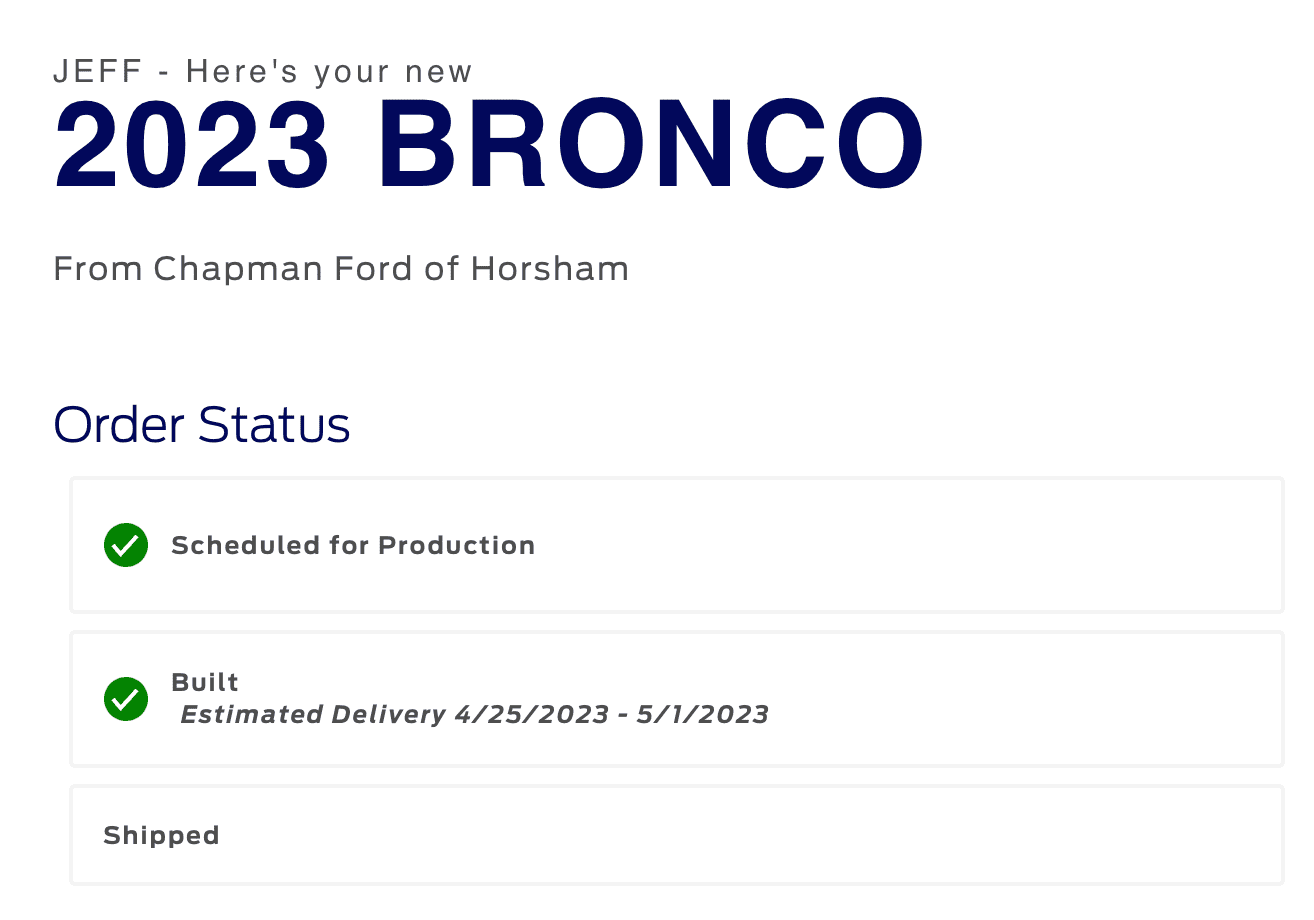The image size is (1314, 920).
Task: Click the word BRONCO in the title
Action: pyautogui.click(x=651, y=146)
